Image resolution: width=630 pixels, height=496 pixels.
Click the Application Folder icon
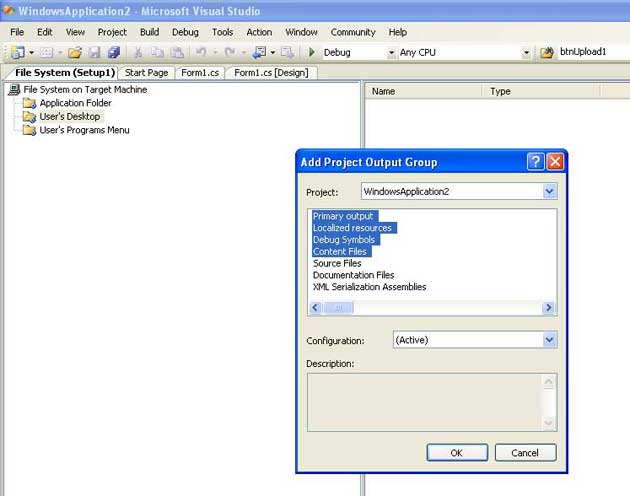[29, 103]
